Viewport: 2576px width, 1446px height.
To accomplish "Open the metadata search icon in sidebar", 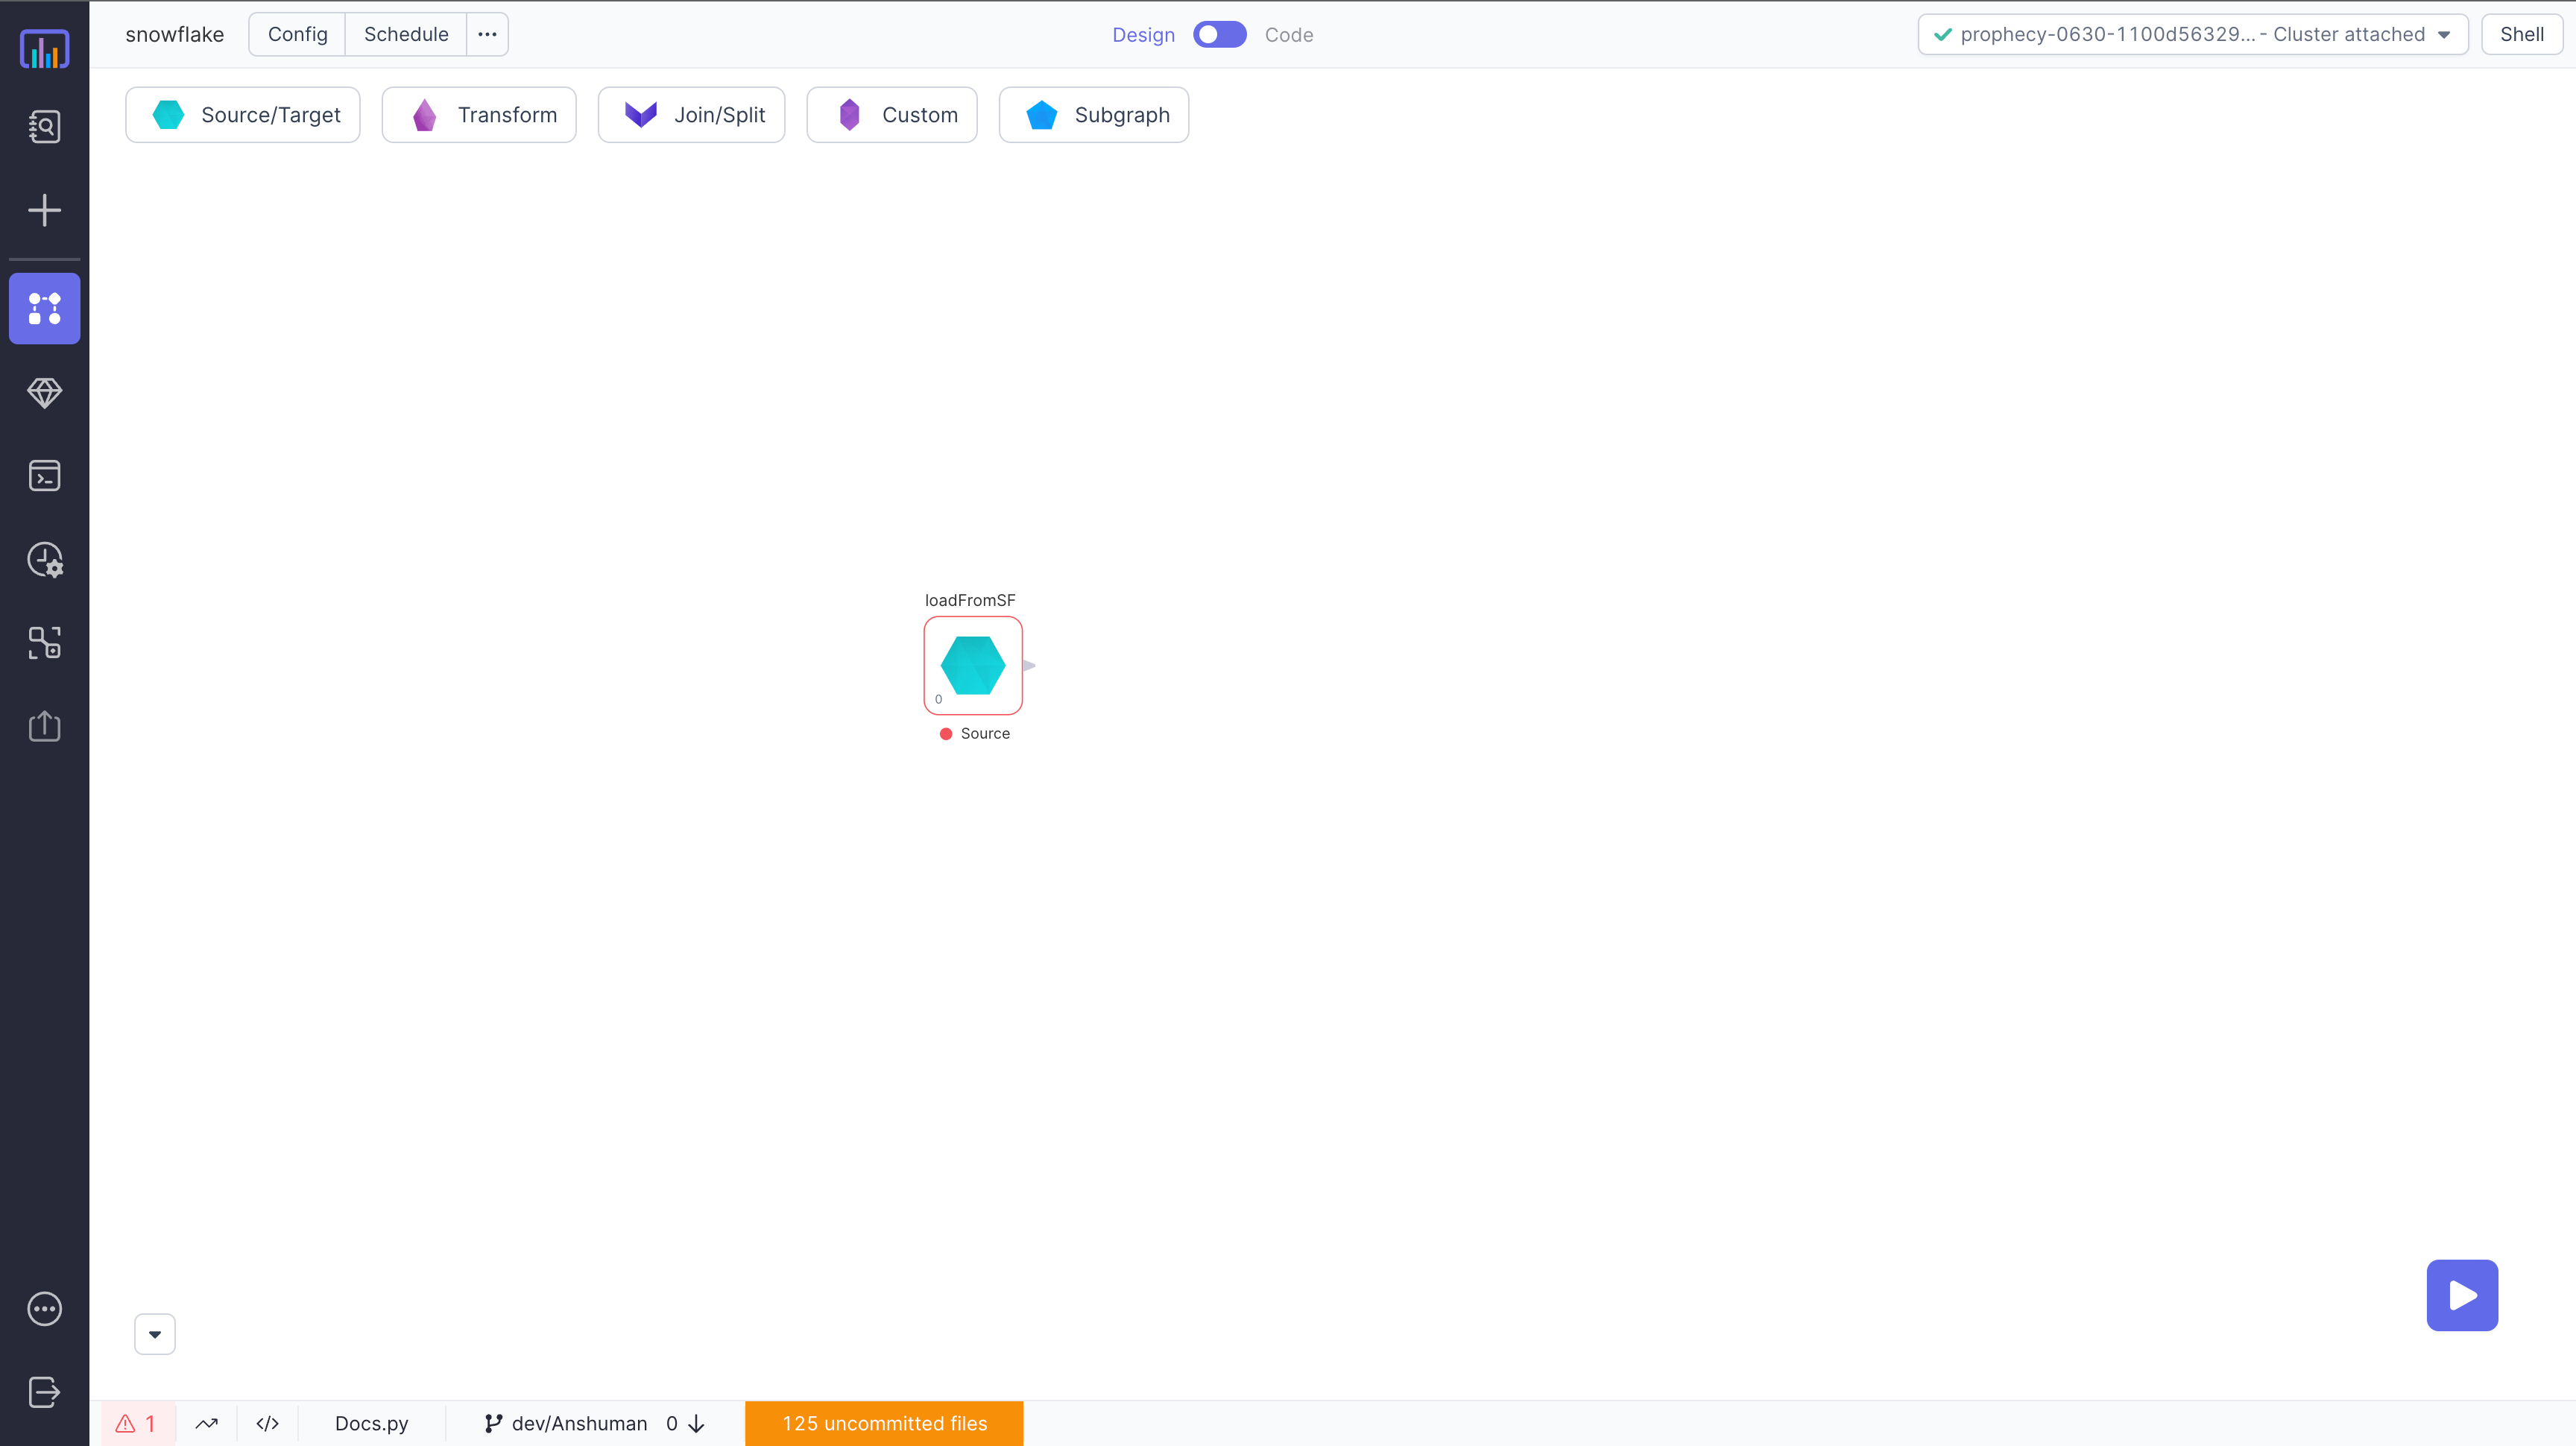I will 44,126.
